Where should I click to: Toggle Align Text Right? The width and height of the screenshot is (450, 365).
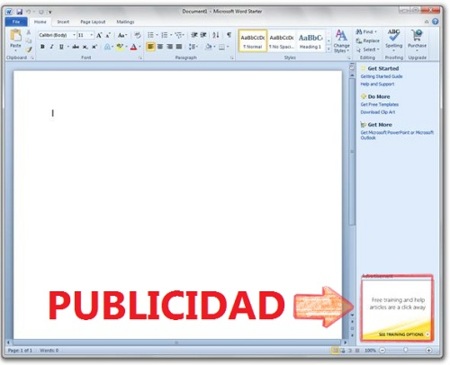(170, 47)
